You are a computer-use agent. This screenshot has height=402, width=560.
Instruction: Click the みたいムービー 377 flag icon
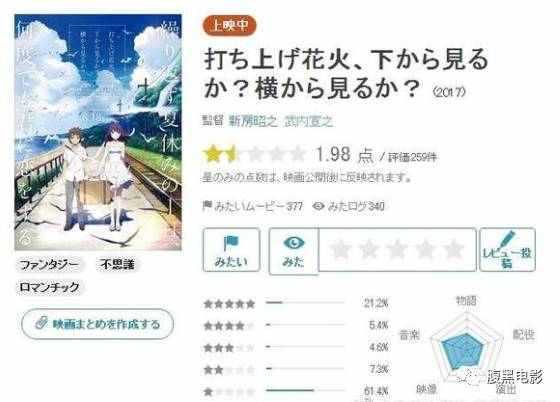(207, 205)
